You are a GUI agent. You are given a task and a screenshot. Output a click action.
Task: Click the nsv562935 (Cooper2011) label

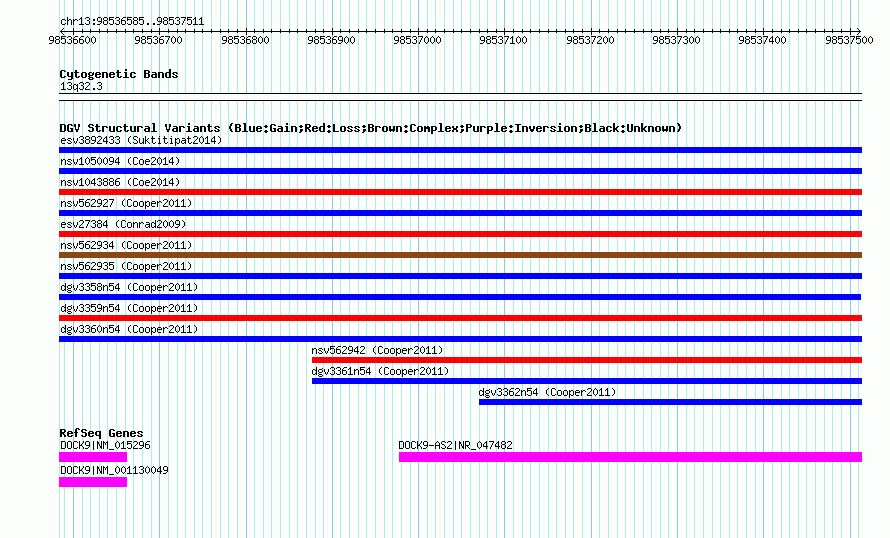[x=126, y=266]
